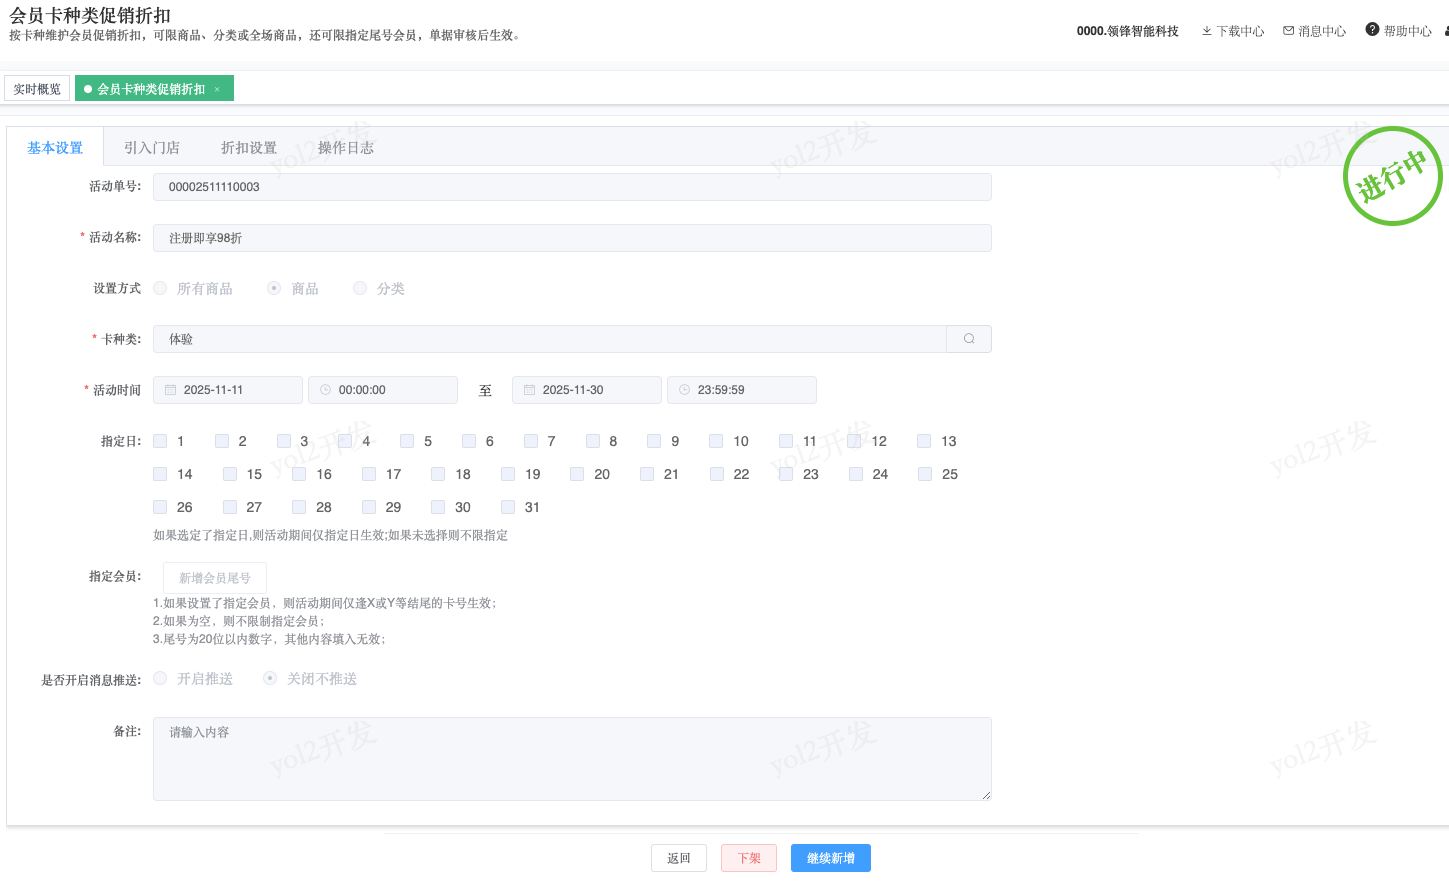Tick the day 5 checkbox

point(407,441)
